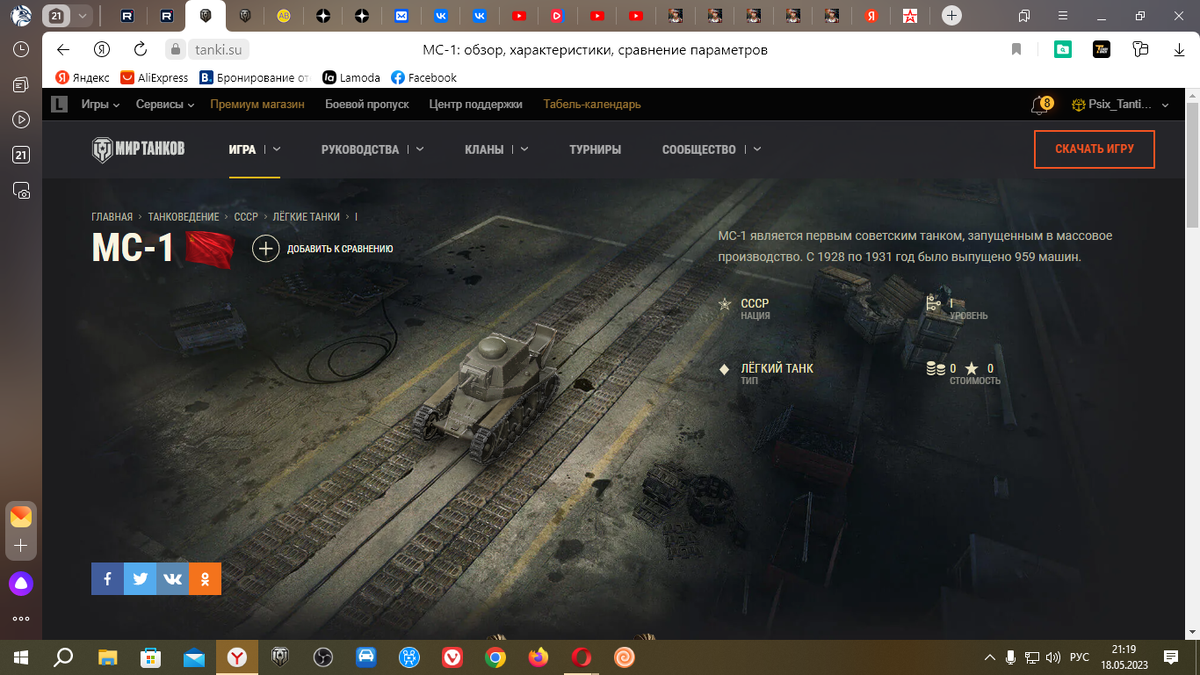The height and width of the screenshot is (675, 1200).
Task: Open the video play icon in the sidebar
Action: coord(21,119)
